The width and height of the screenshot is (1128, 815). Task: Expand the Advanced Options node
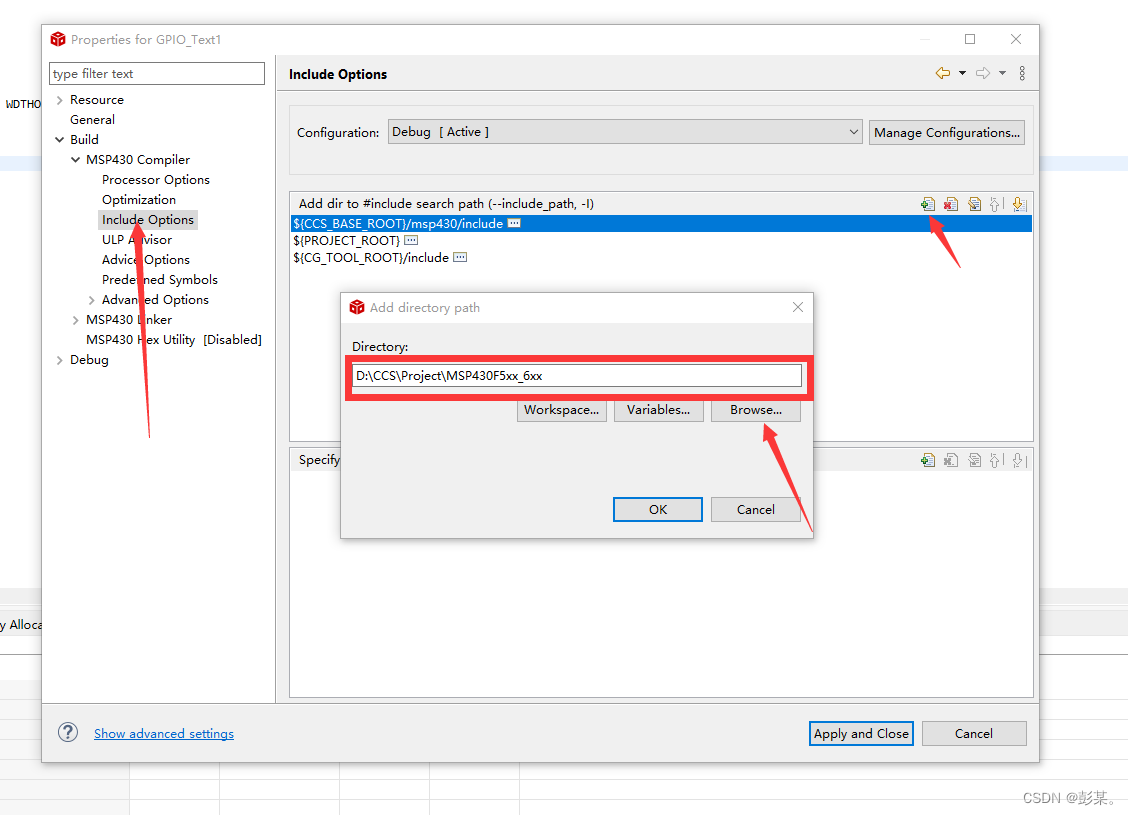91,300
